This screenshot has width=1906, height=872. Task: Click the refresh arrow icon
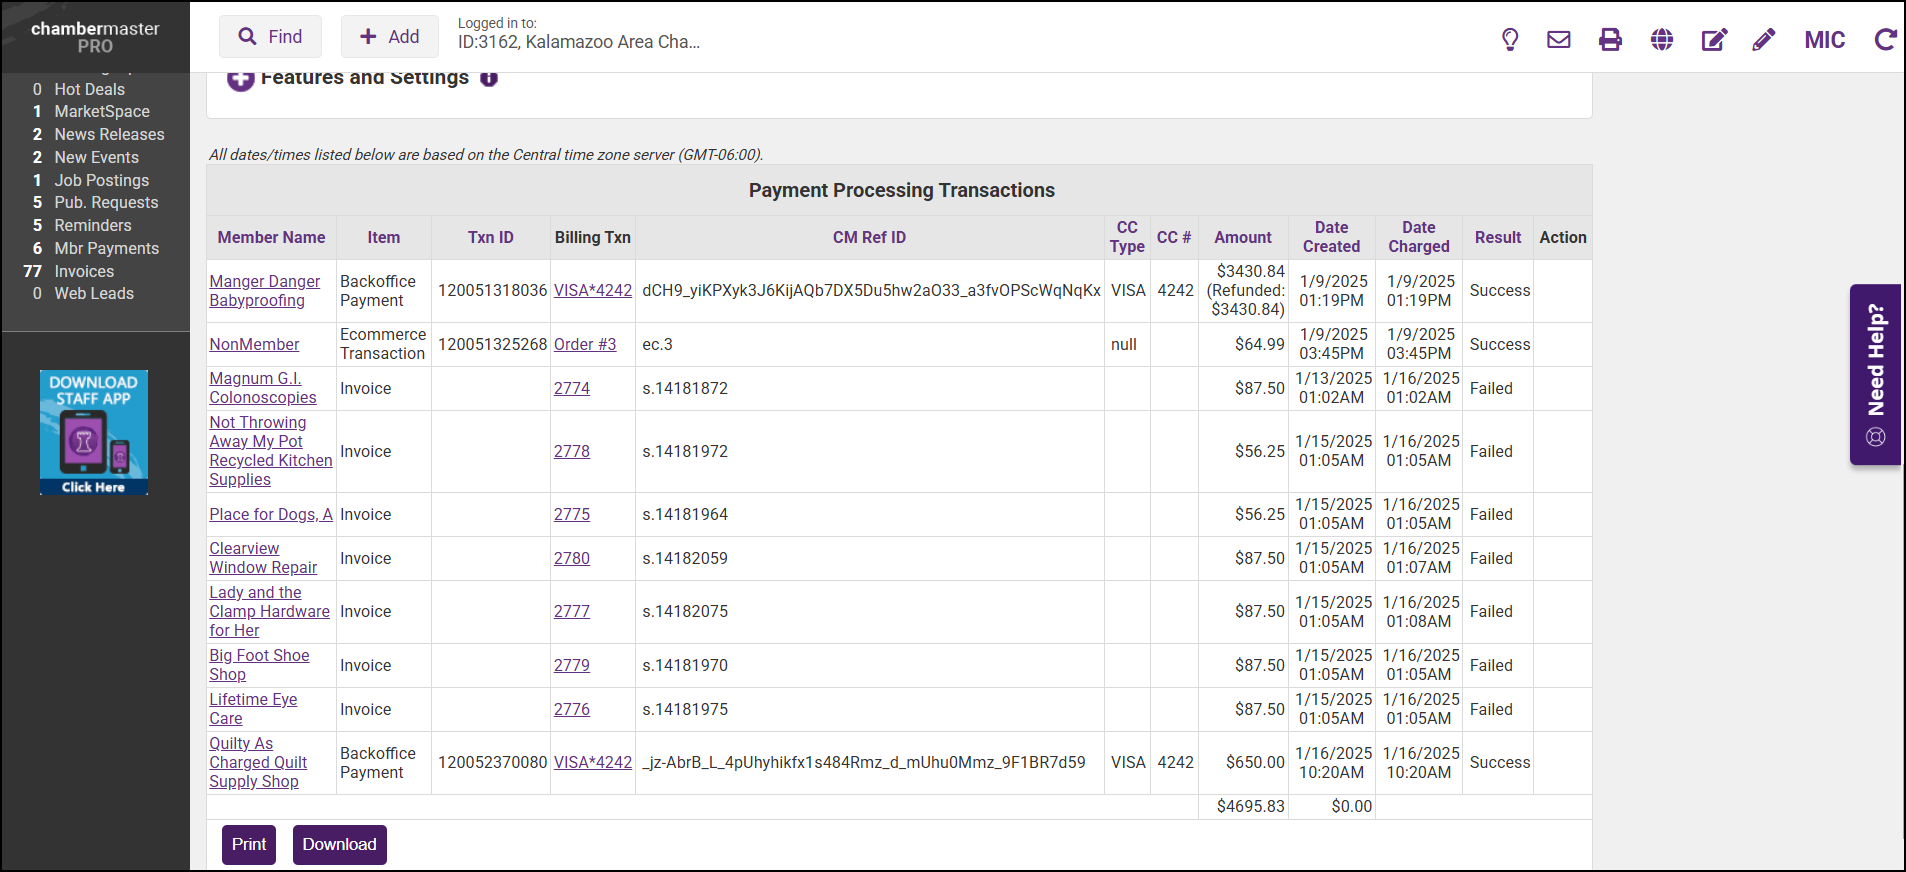[x=1885, y=40]
